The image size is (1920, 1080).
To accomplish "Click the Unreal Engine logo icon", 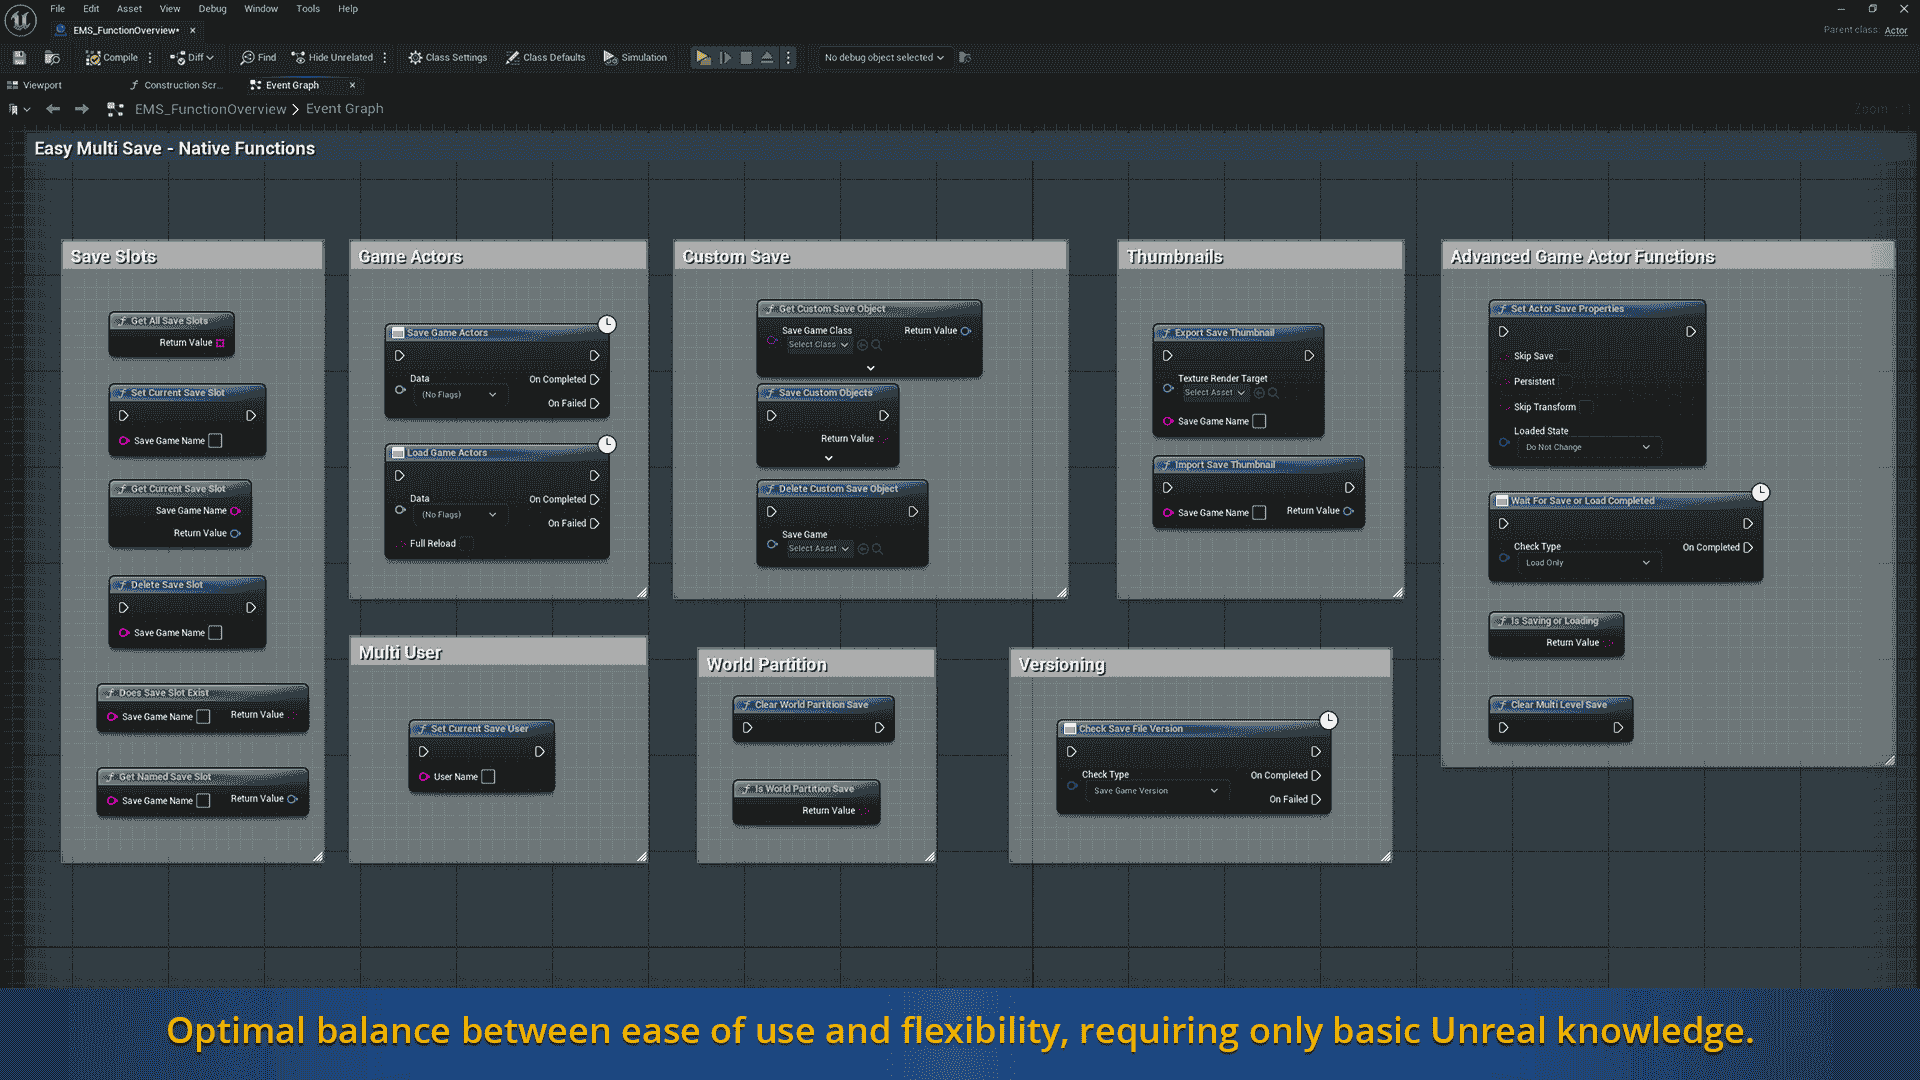I will coord(20,19).
